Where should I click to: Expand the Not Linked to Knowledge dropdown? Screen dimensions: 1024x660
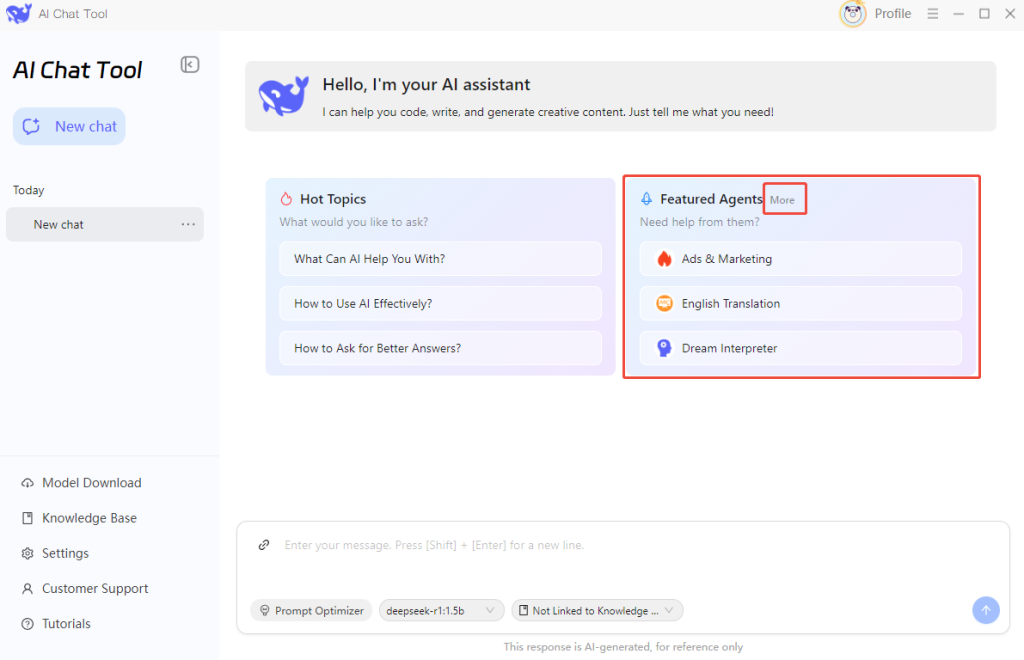[x=597, y=610]
